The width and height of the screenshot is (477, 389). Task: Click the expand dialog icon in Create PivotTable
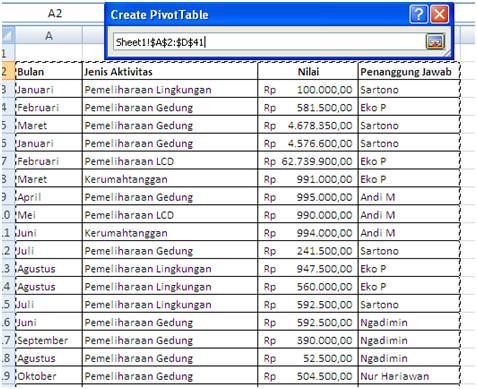coord(435,42)
